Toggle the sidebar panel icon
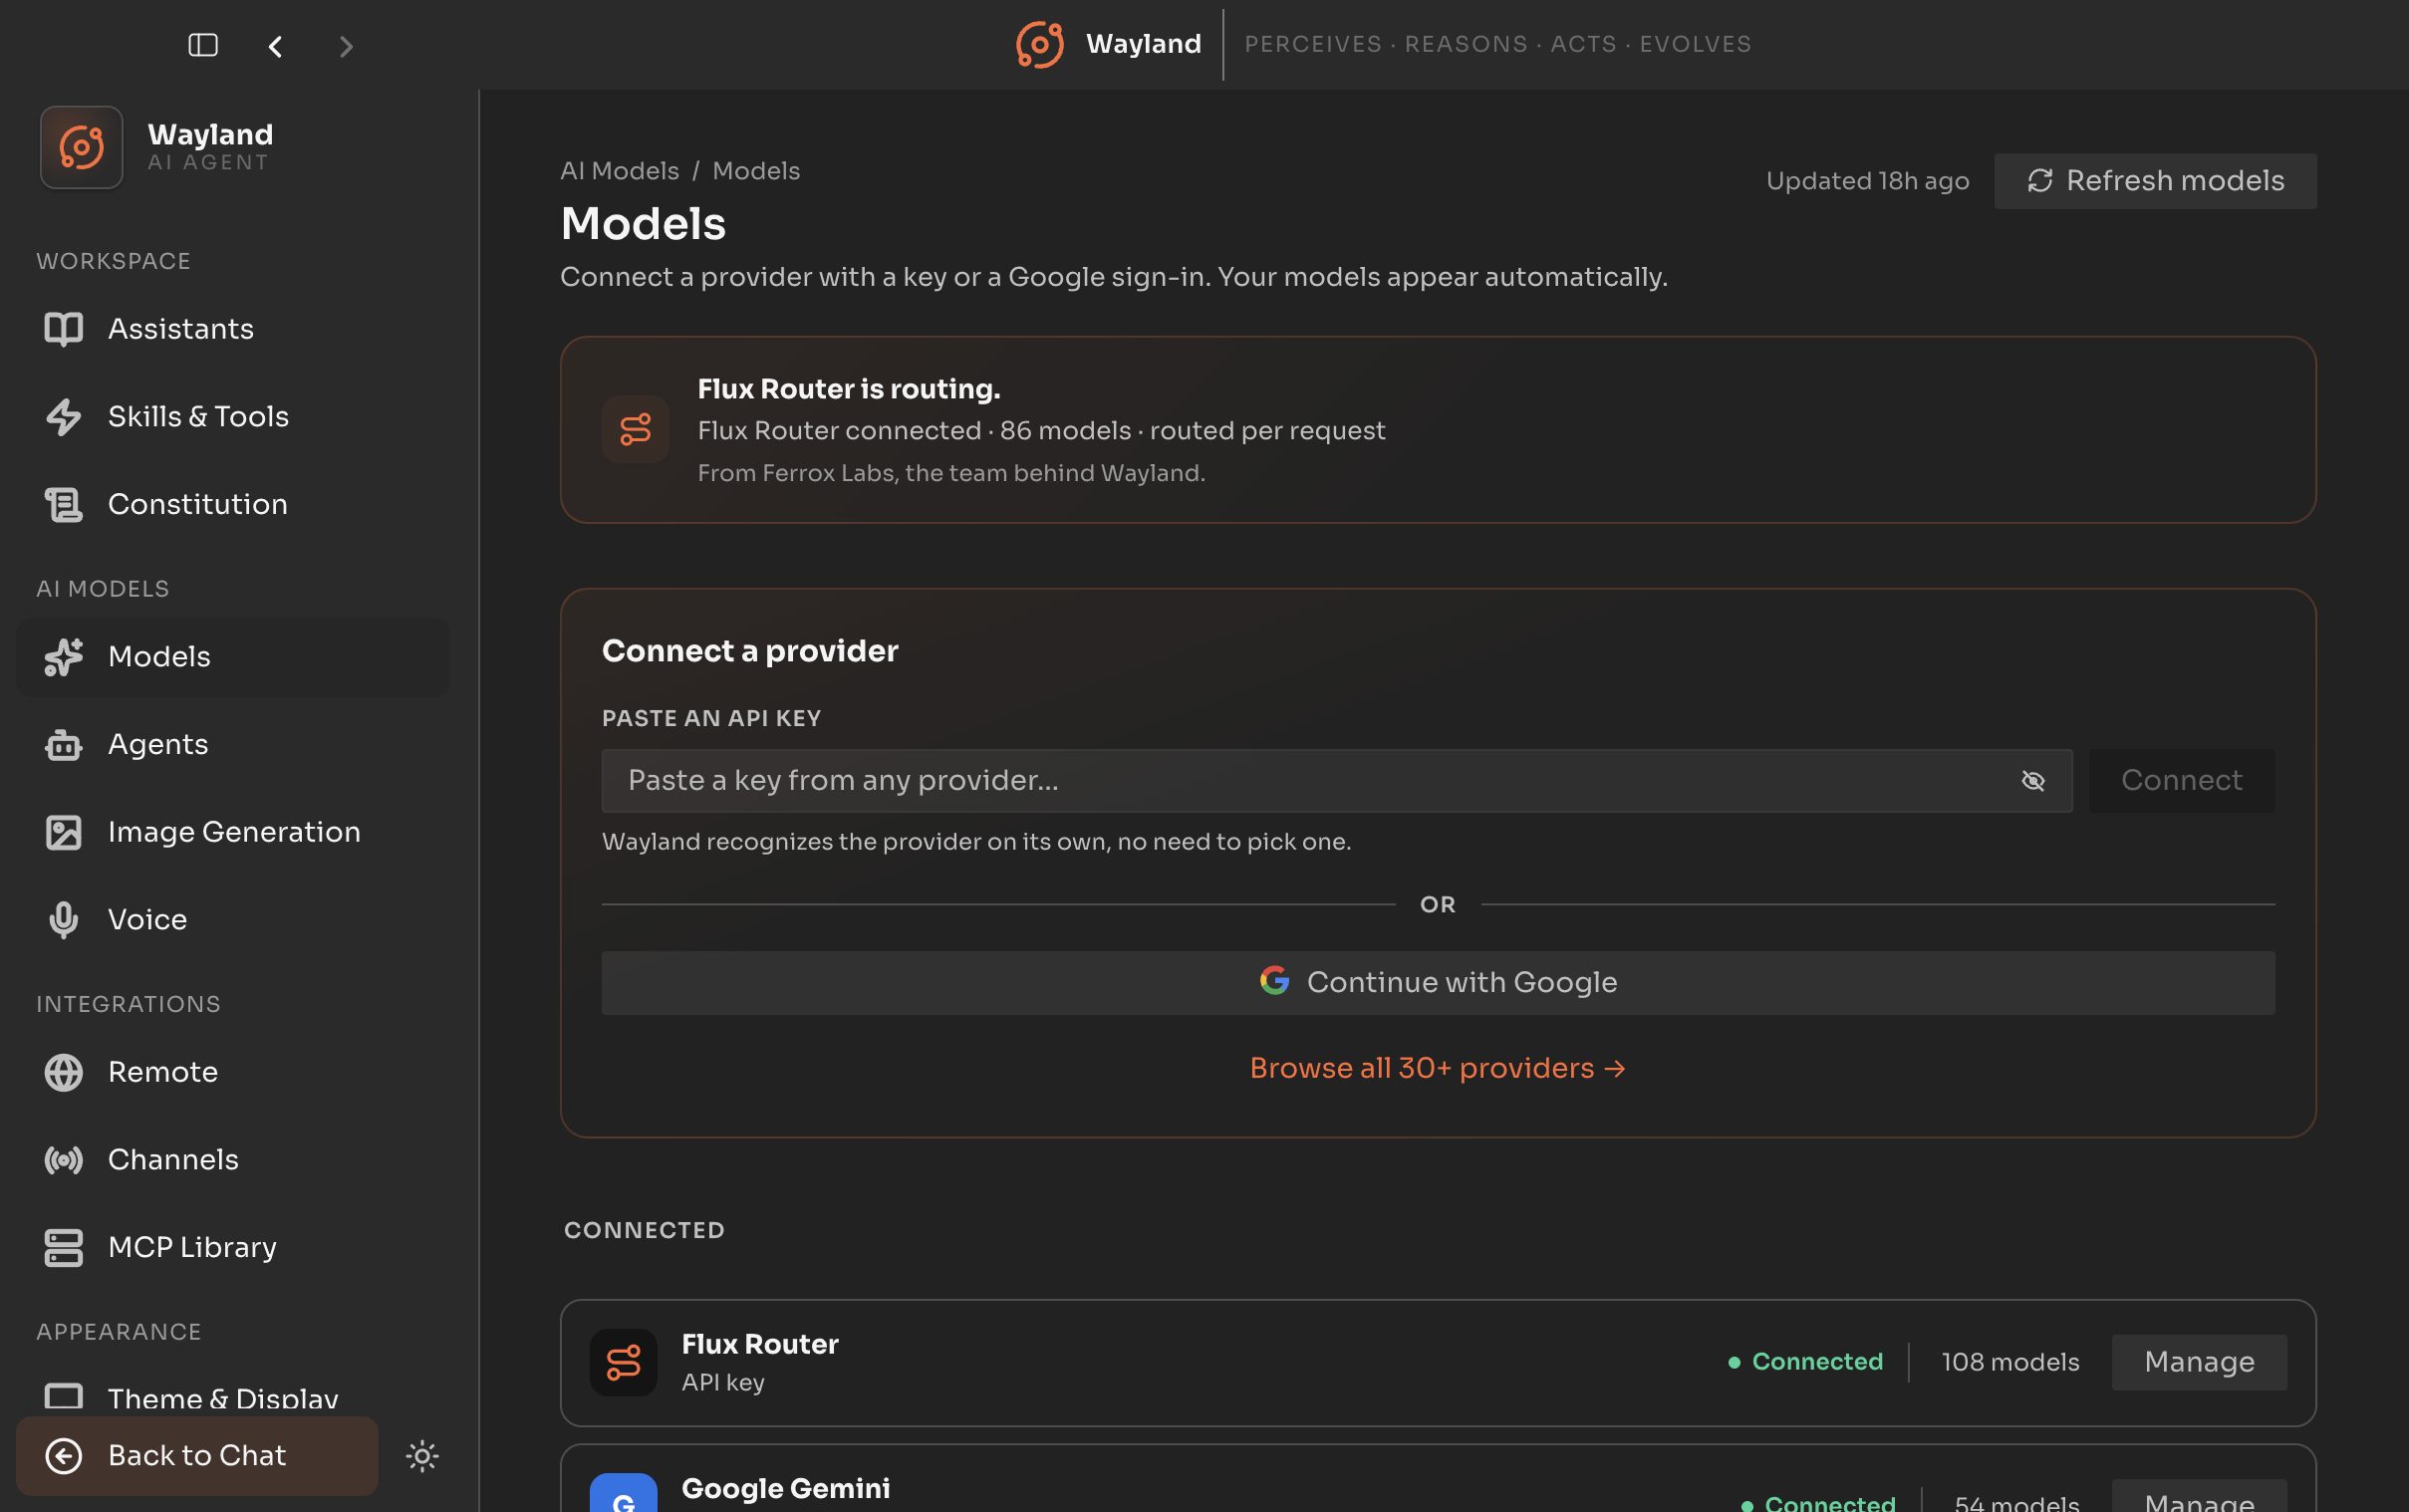The height and width of the screenshot is (1512, 2409). coord(203,45)
